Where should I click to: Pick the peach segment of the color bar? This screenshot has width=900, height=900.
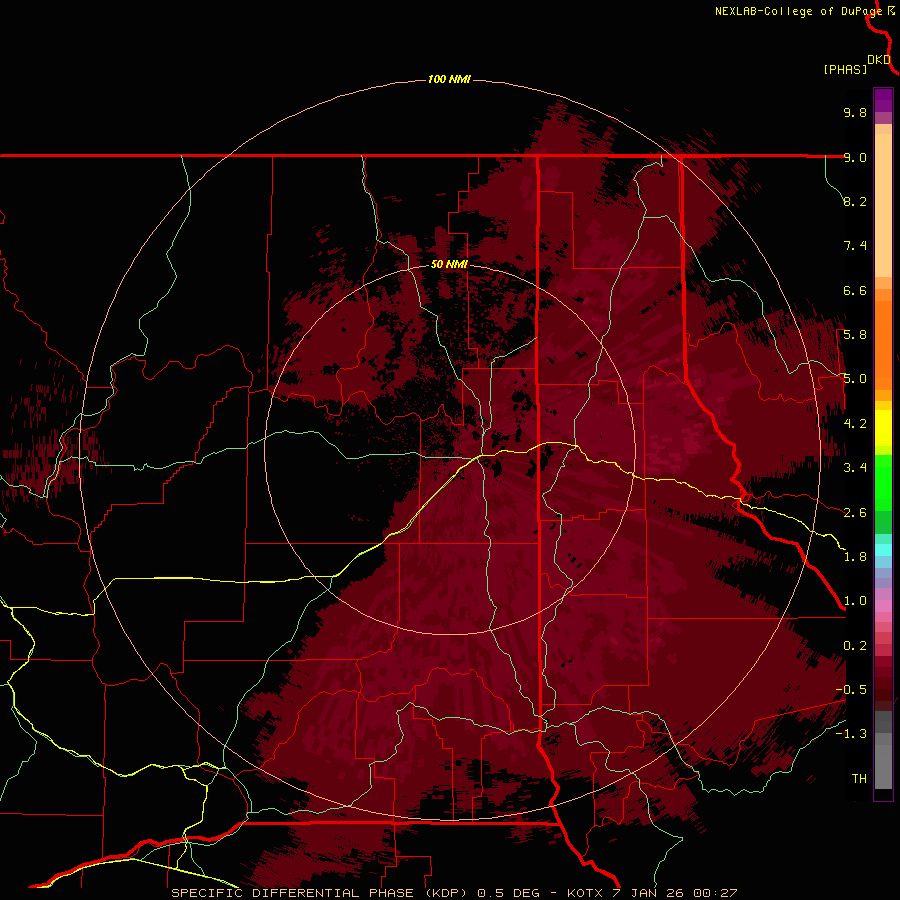pos(883,201)
